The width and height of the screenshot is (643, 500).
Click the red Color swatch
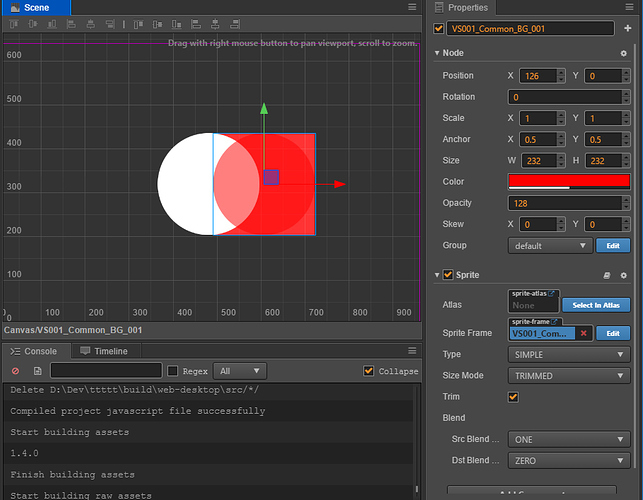pos(568,181)
